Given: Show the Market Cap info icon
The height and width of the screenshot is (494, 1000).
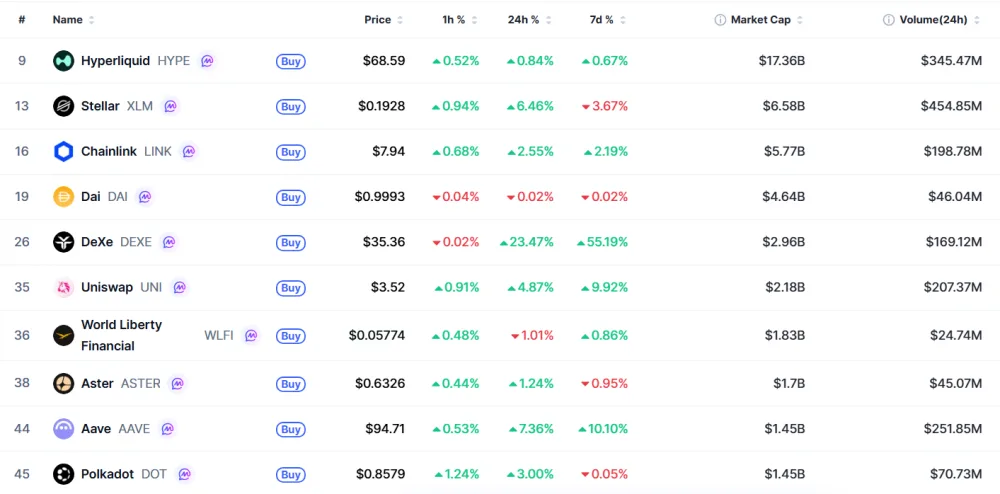Looking at the screenshot, I should point(720,20).
